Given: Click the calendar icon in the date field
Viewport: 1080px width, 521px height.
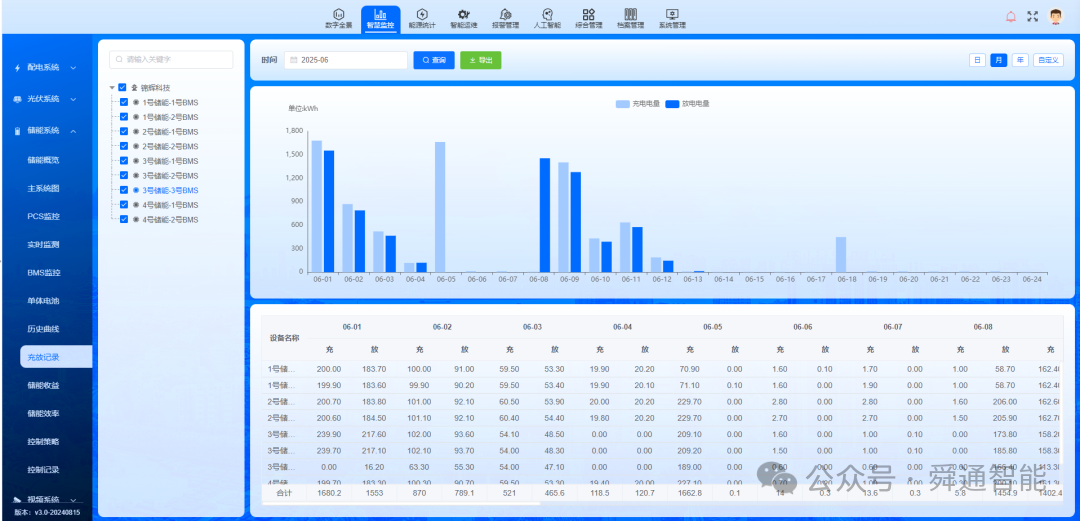Looking at the screenshot, I should (x=293, y=60).
